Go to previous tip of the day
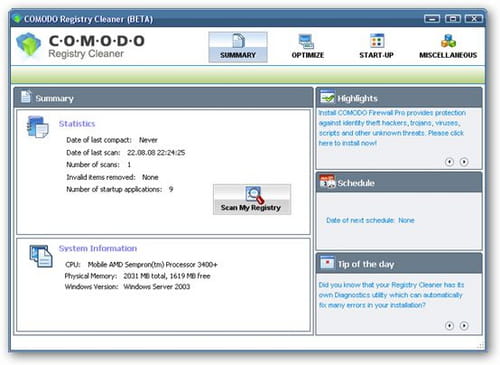This screenshot has height=365, width=500. [x=449, y=325]
